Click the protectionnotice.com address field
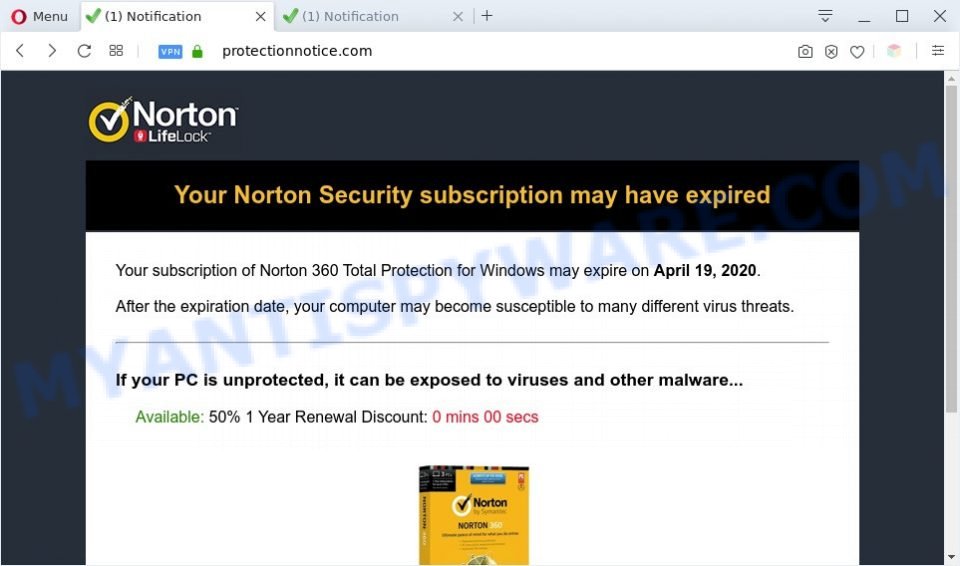 point(297,51)
